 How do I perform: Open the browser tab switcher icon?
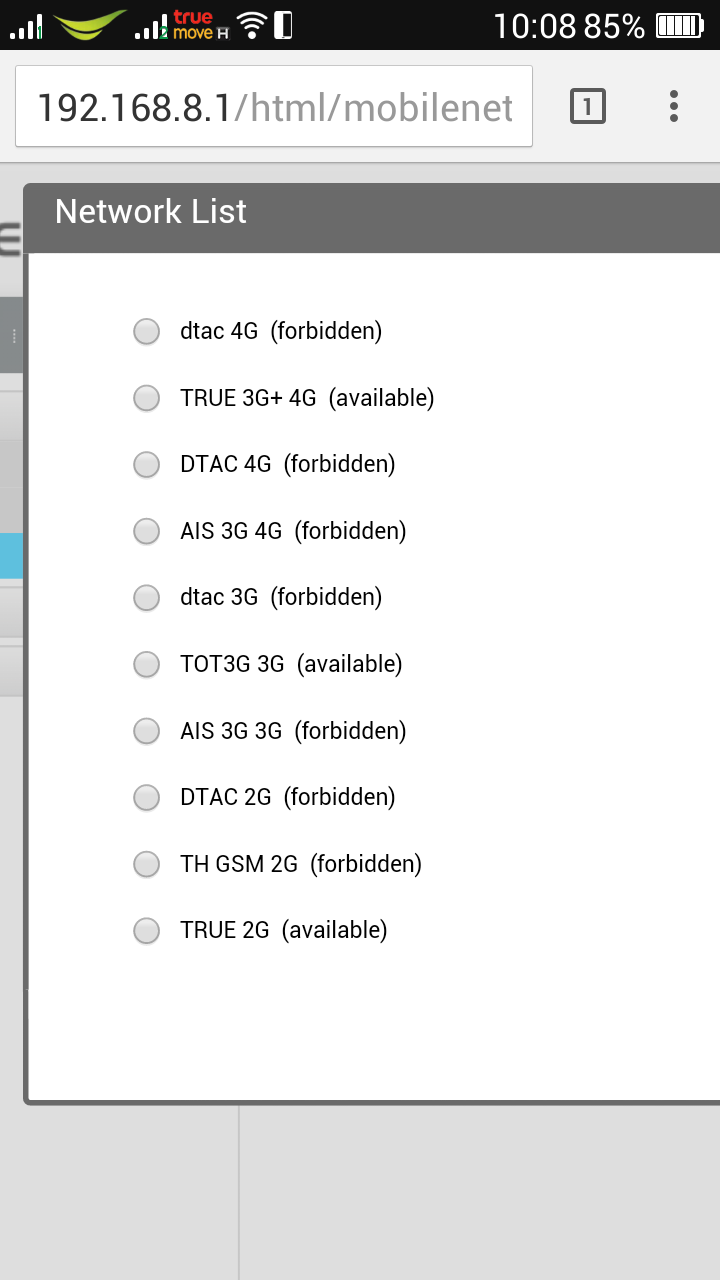pyautogui.click(x=588, y=106)
